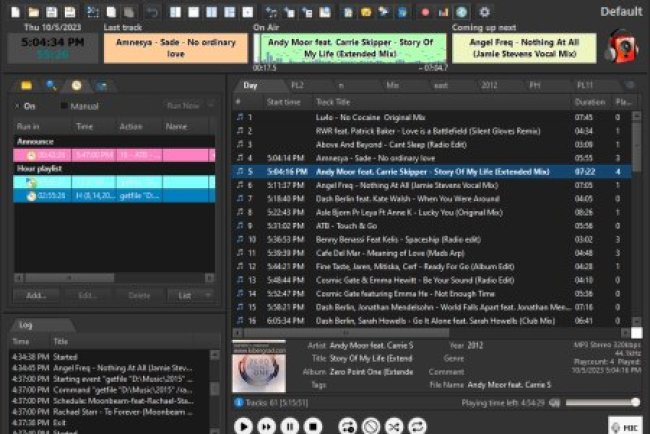Click the teal globe broadcast toolbar icon
This screenshot has width=650, height=434.
462,12
